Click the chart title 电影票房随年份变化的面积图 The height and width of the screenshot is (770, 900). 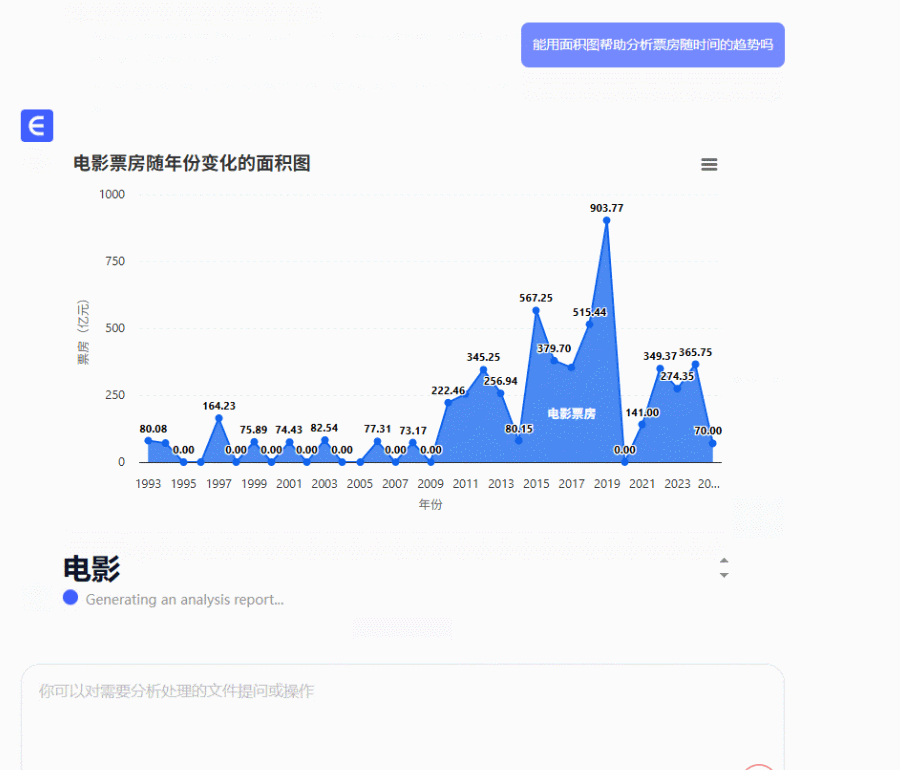[x=192, y=164]
